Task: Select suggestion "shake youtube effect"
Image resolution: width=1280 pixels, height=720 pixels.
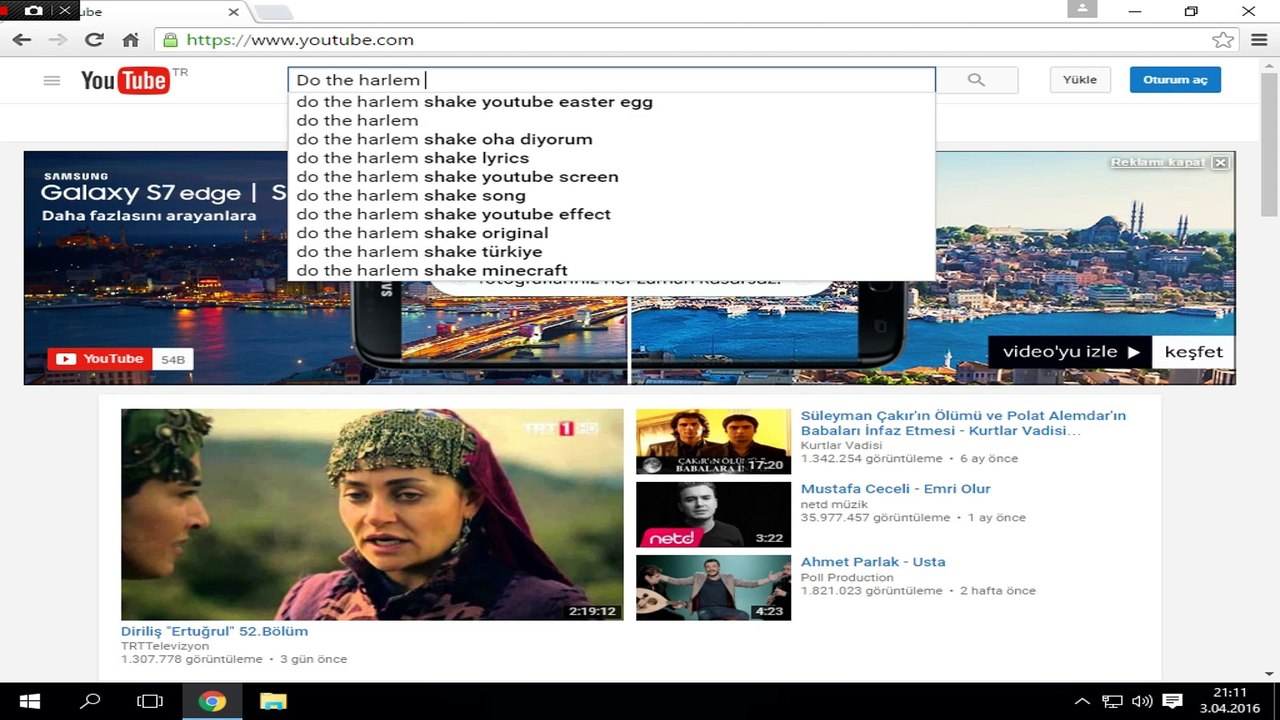Action: (611, 214)
